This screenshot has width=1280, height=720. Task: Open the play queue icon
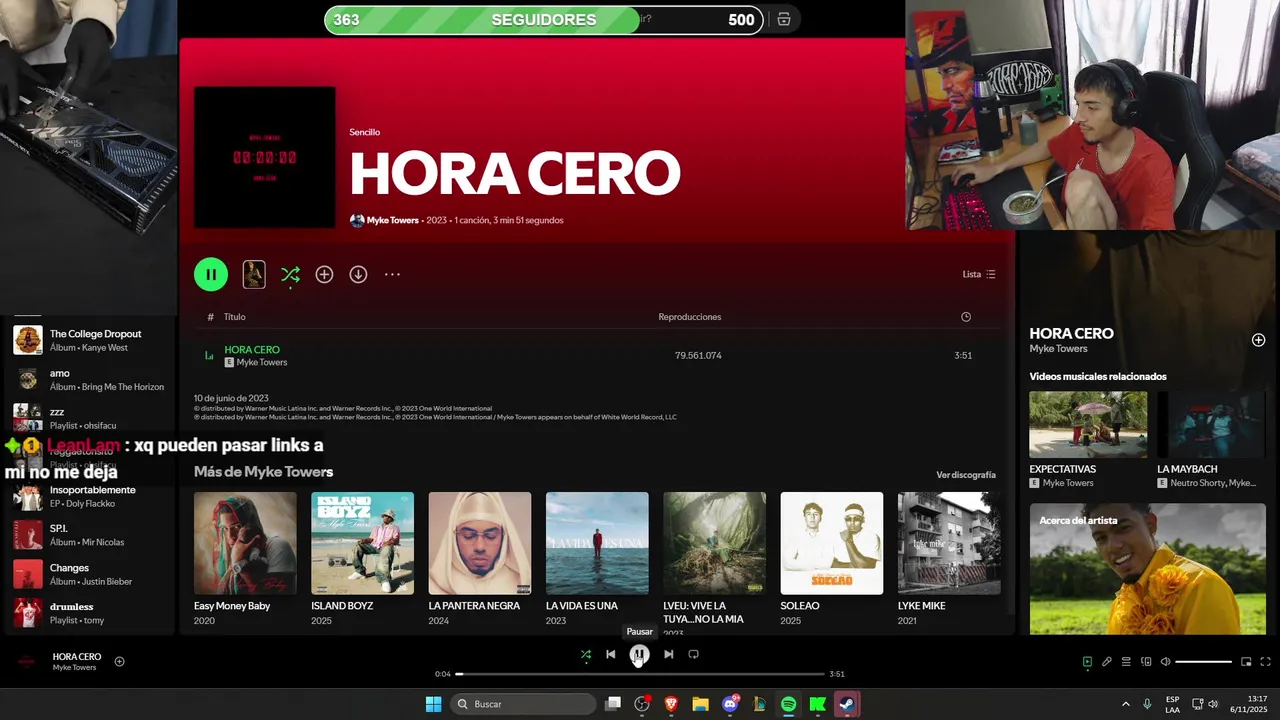point(1126,662)
